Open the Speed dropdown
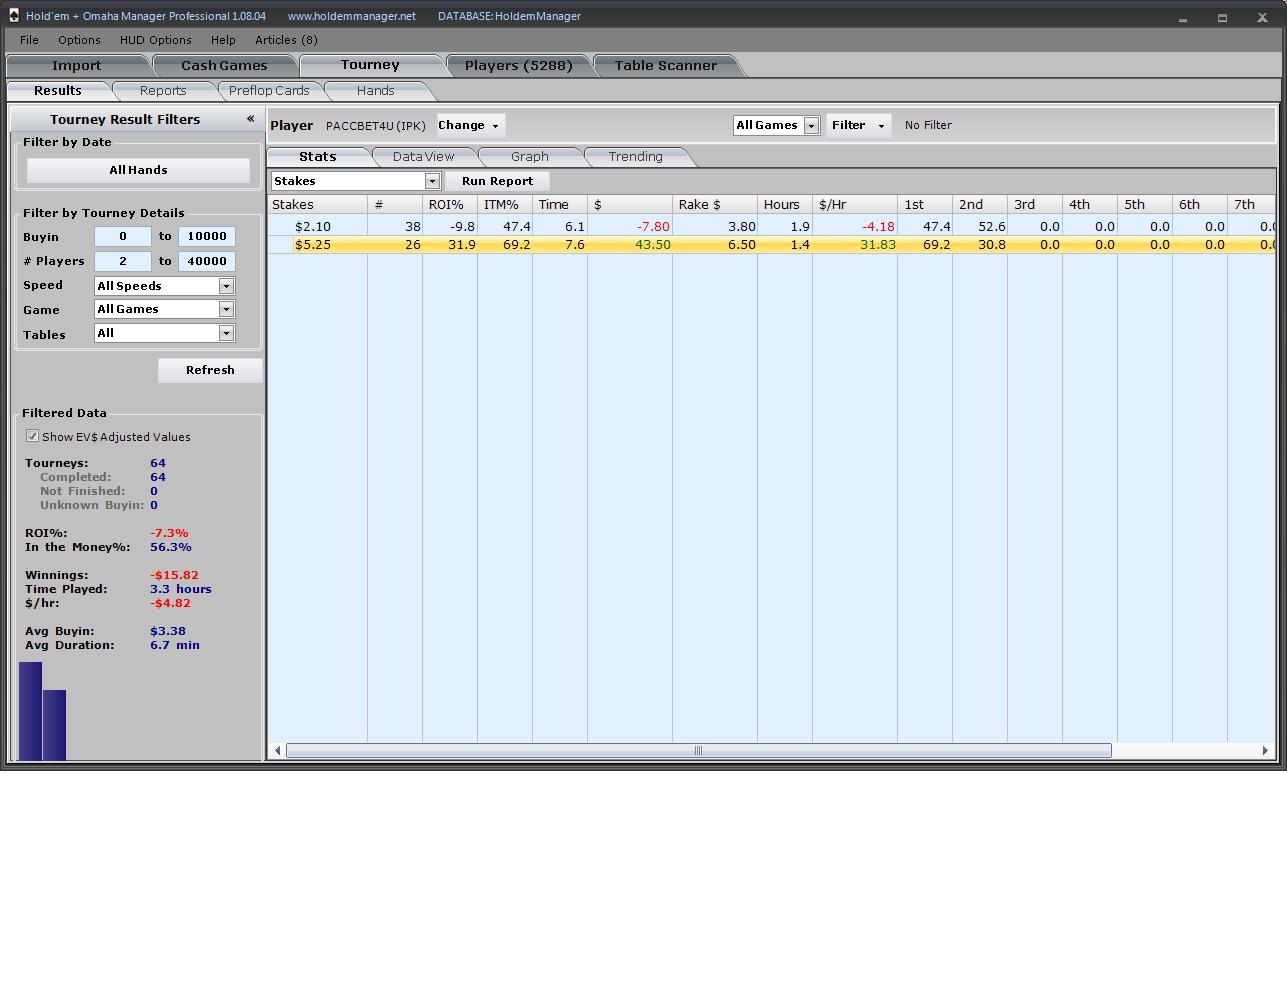Image resolution: width=1287 pixels, height=1000 pixels. point(226,286)
